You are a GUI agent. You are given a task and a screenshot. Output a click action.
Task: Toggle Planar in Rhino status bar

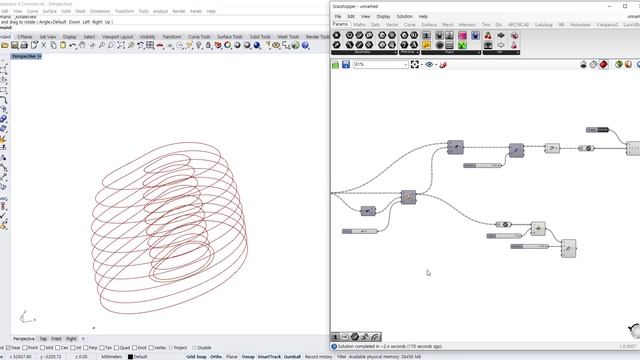232,357
